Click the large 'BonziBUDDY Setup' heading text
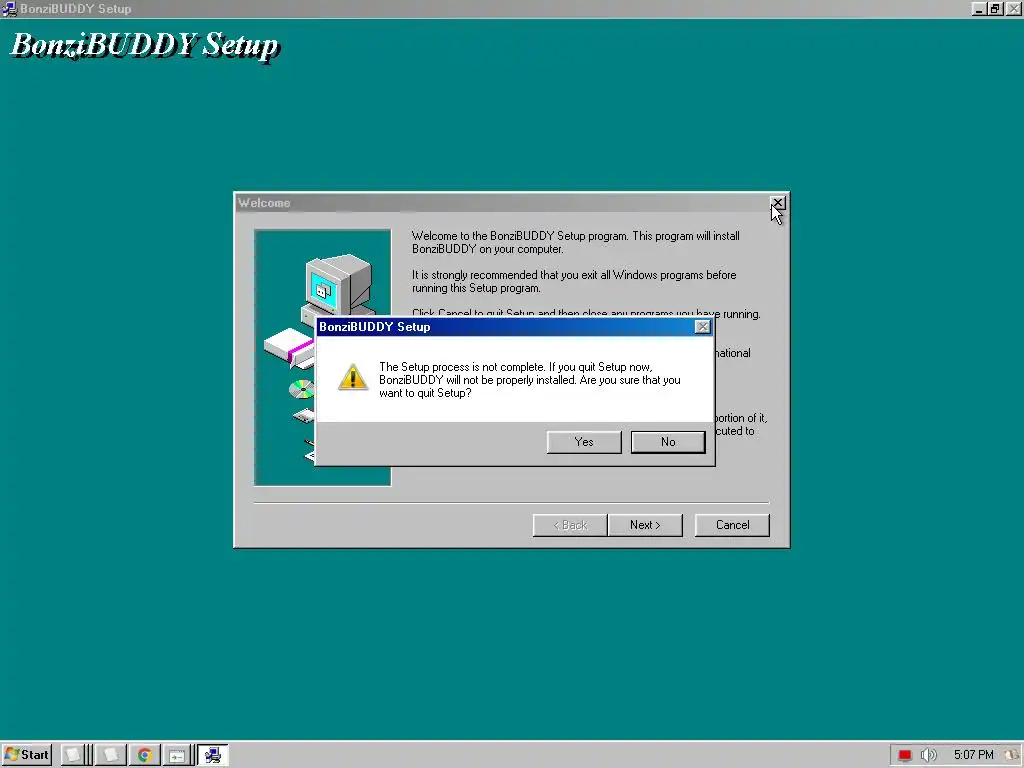 (x=144, y=45)
